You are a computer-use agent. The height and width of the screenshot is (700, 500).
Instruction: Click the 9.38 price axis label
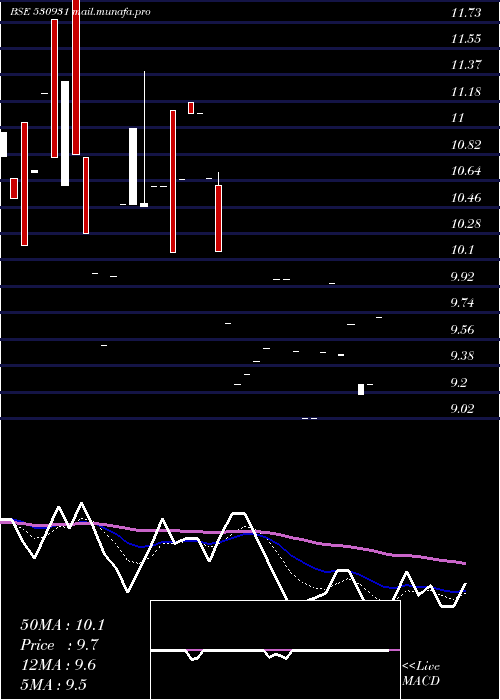462,356
